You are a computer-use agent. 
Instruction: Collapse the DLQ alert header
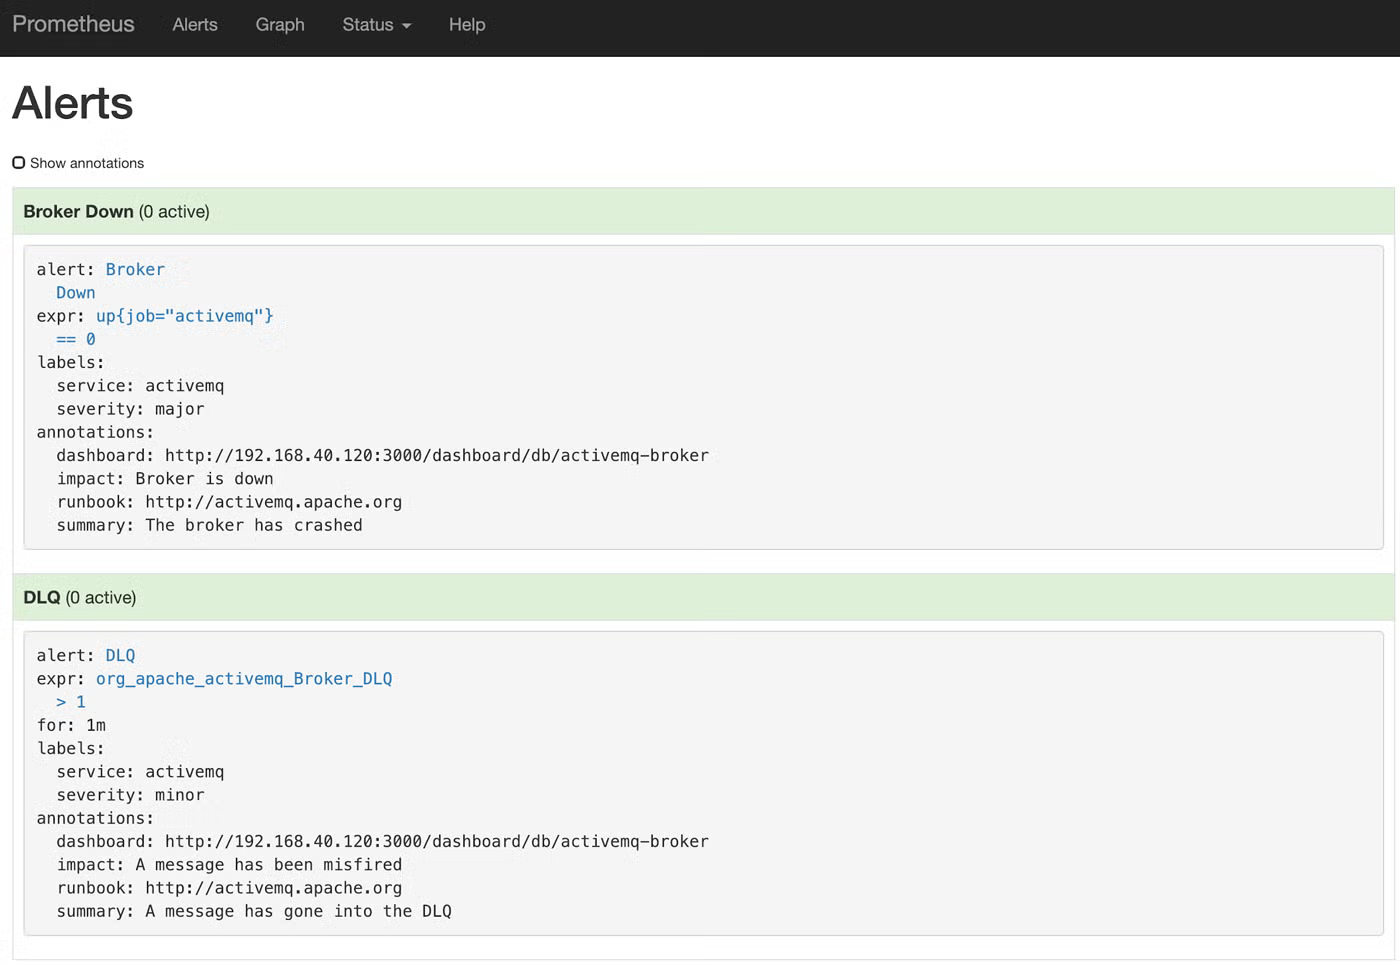tap(703, 597)
